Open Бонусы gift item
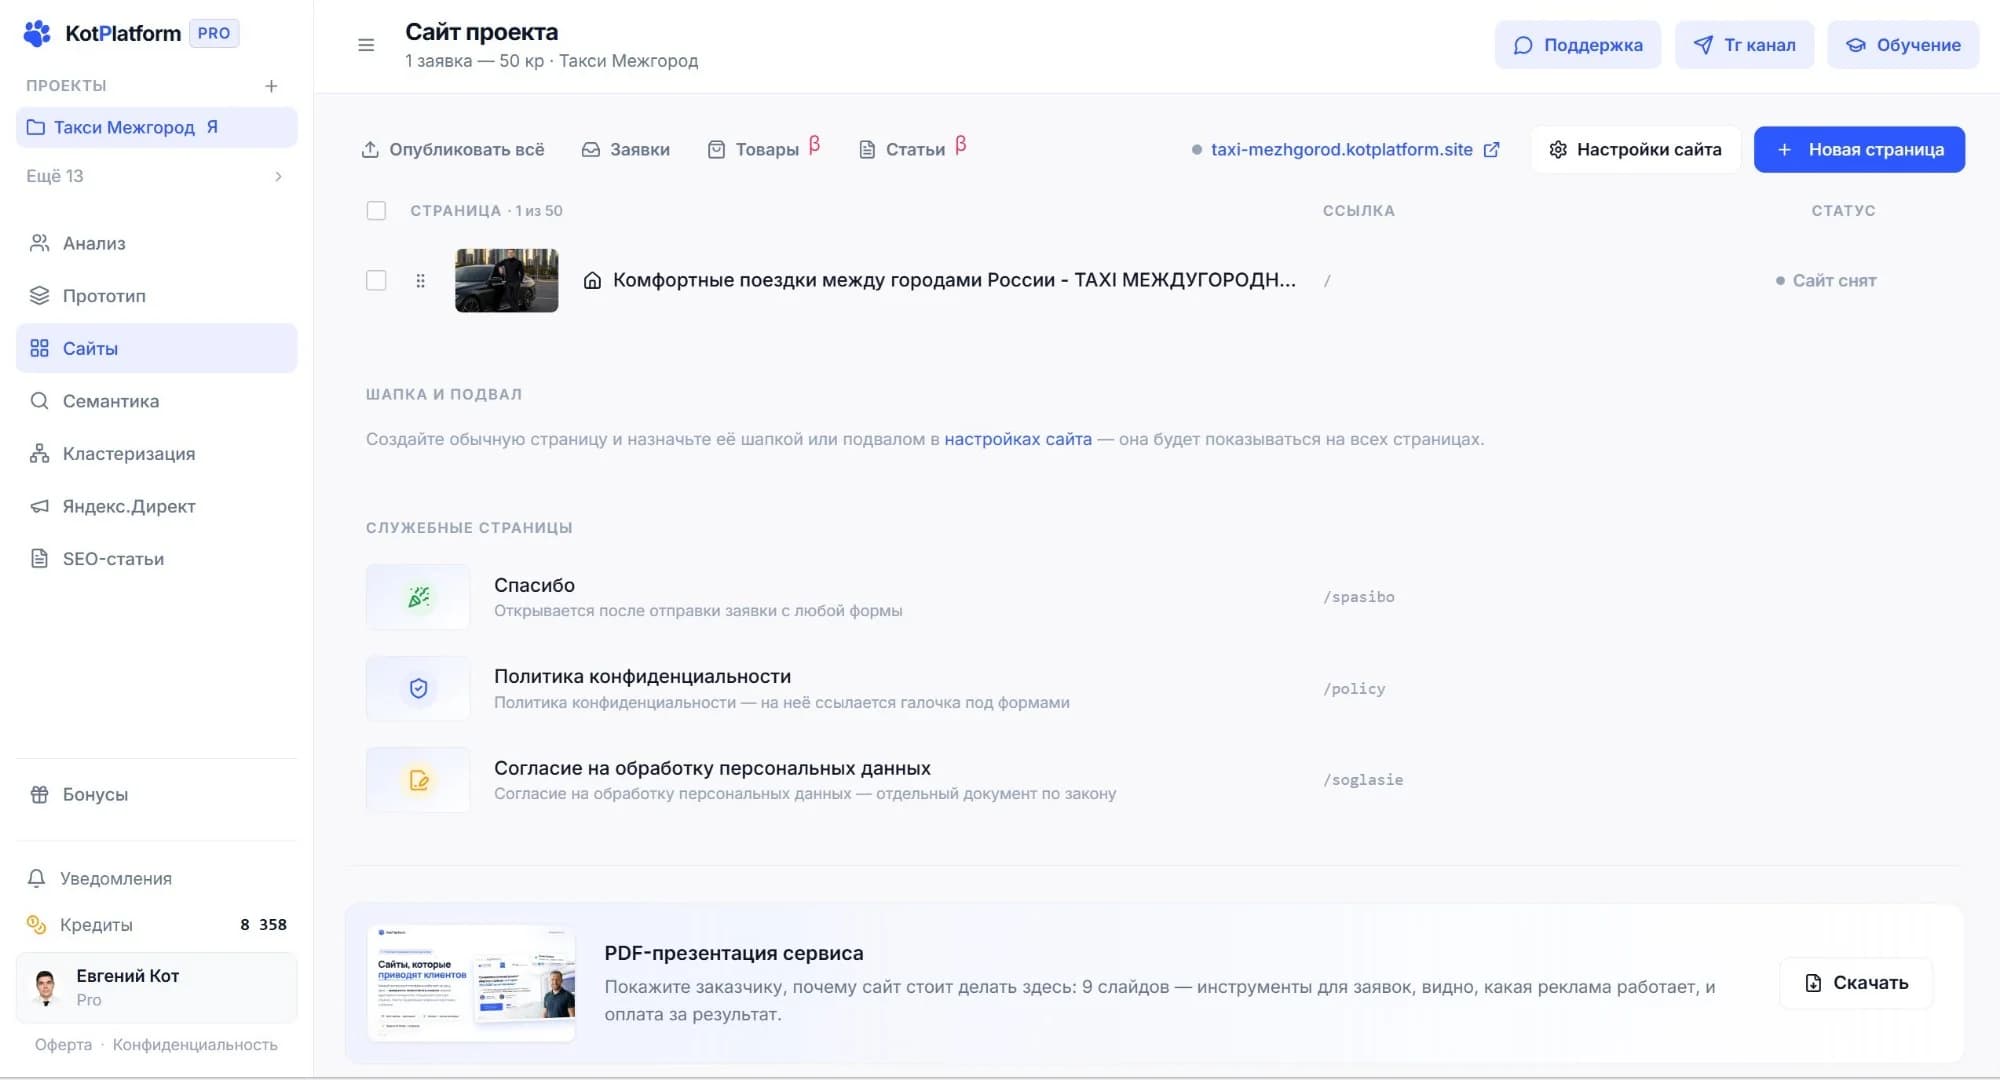2000x1080 pixels. pos(156,794)
